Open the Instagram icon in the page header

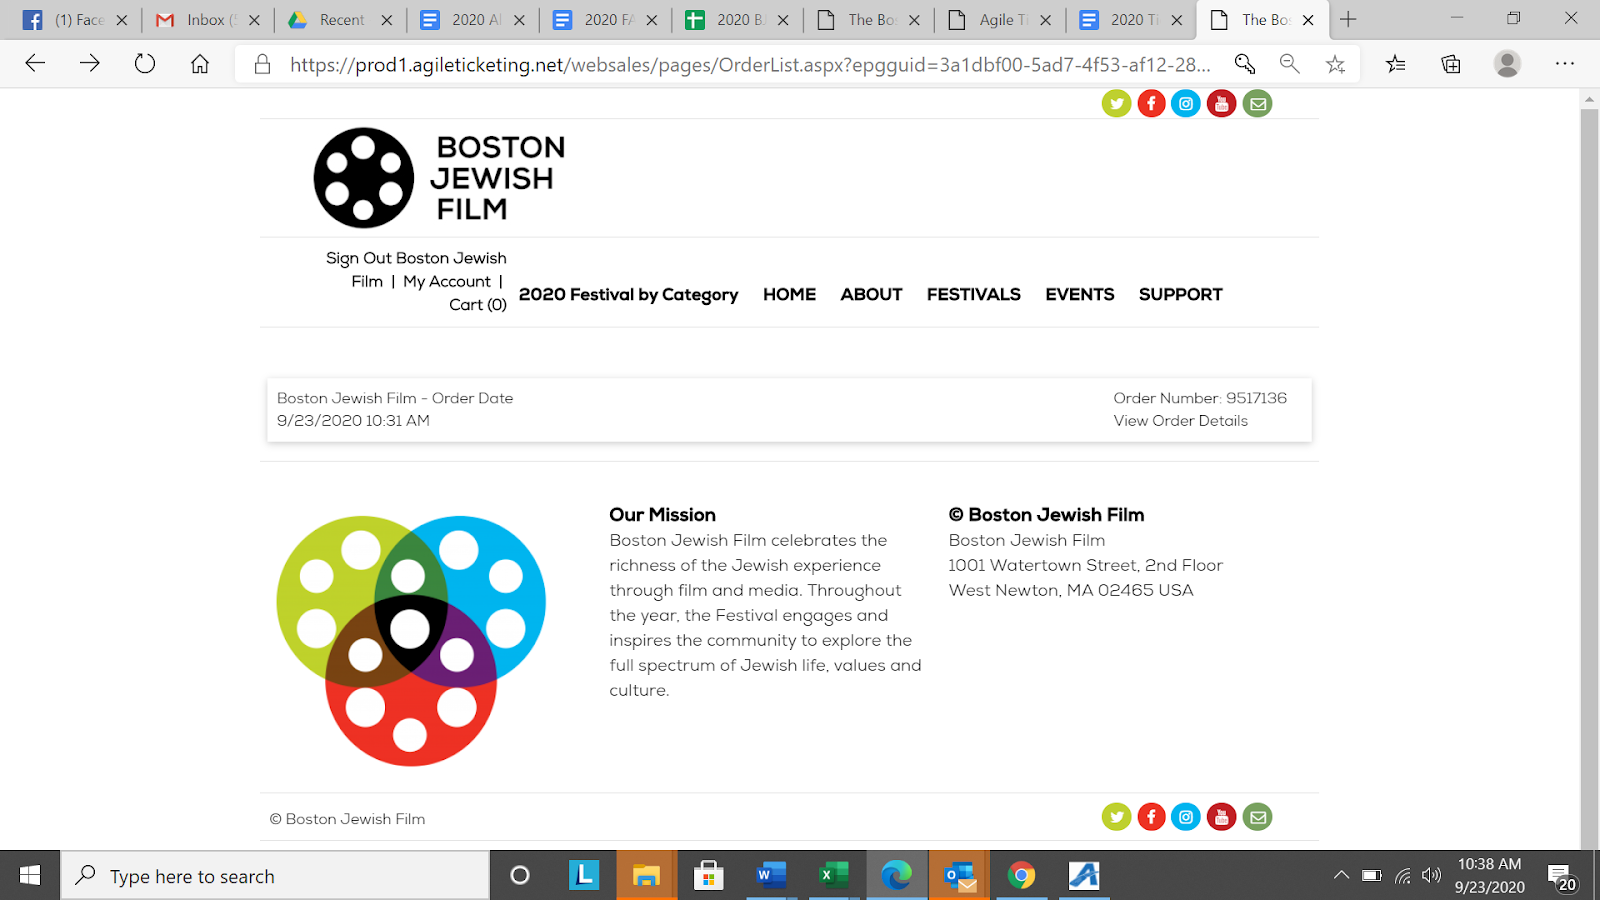coord(1186,103)
